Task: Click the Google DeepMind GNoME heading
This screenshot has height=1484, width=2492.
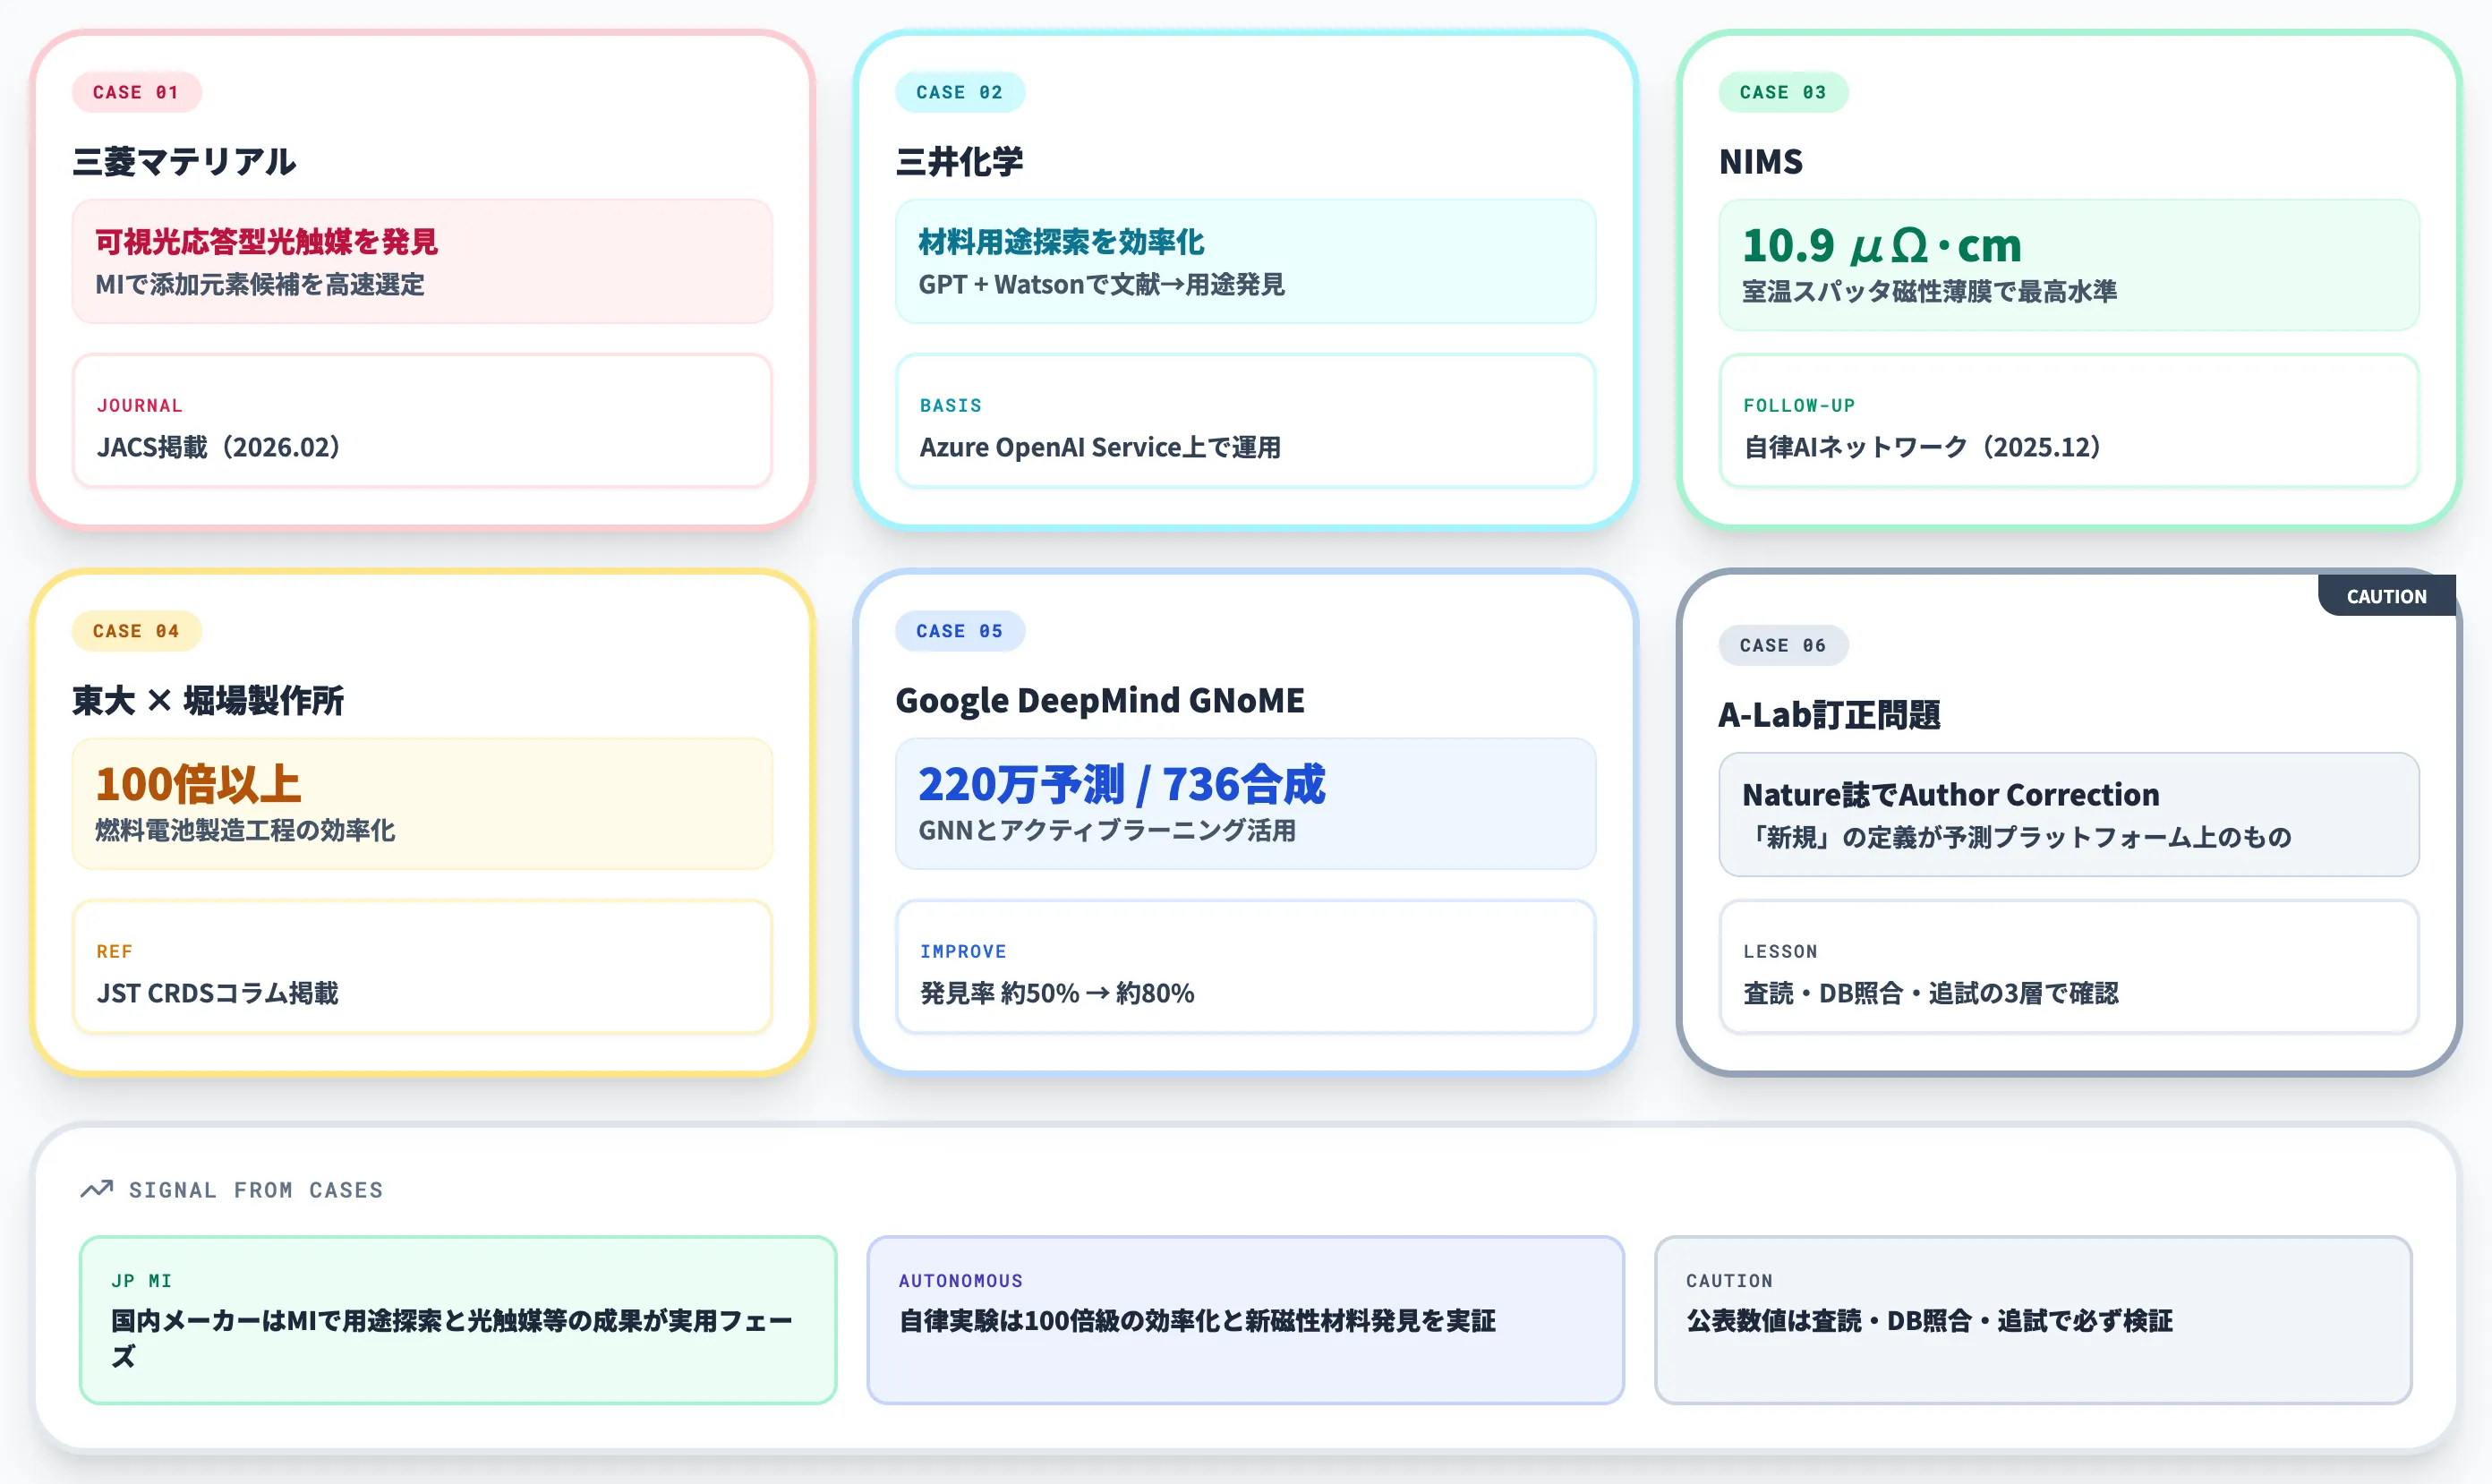Action: [1100, 700]
